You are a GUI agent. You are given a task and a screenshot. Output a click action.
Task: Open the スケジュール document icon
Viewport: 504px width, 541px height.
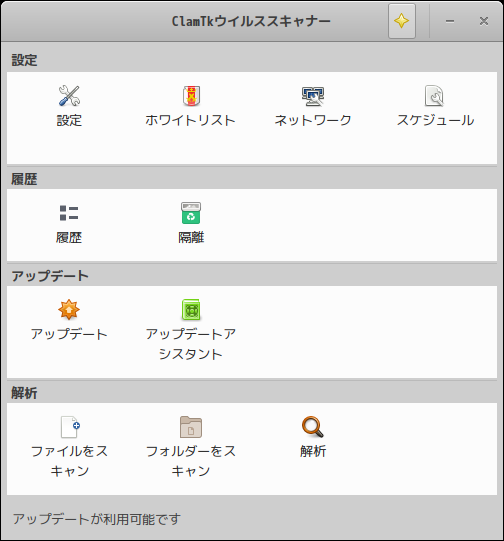(x=434, y=95)
